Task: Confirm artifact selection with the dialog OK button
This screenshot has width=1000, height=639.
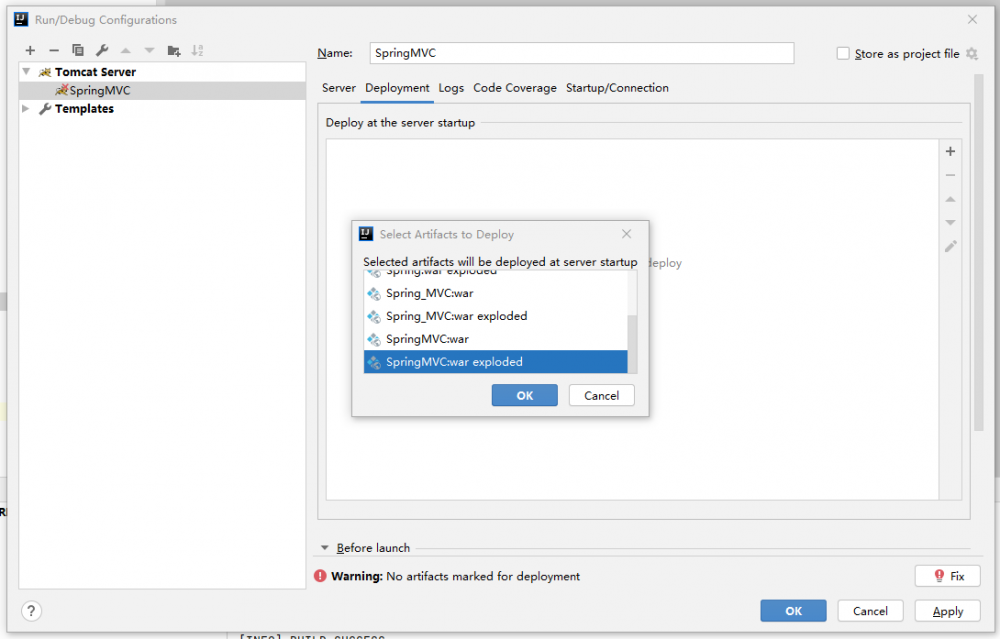Action: pos(524,395)
